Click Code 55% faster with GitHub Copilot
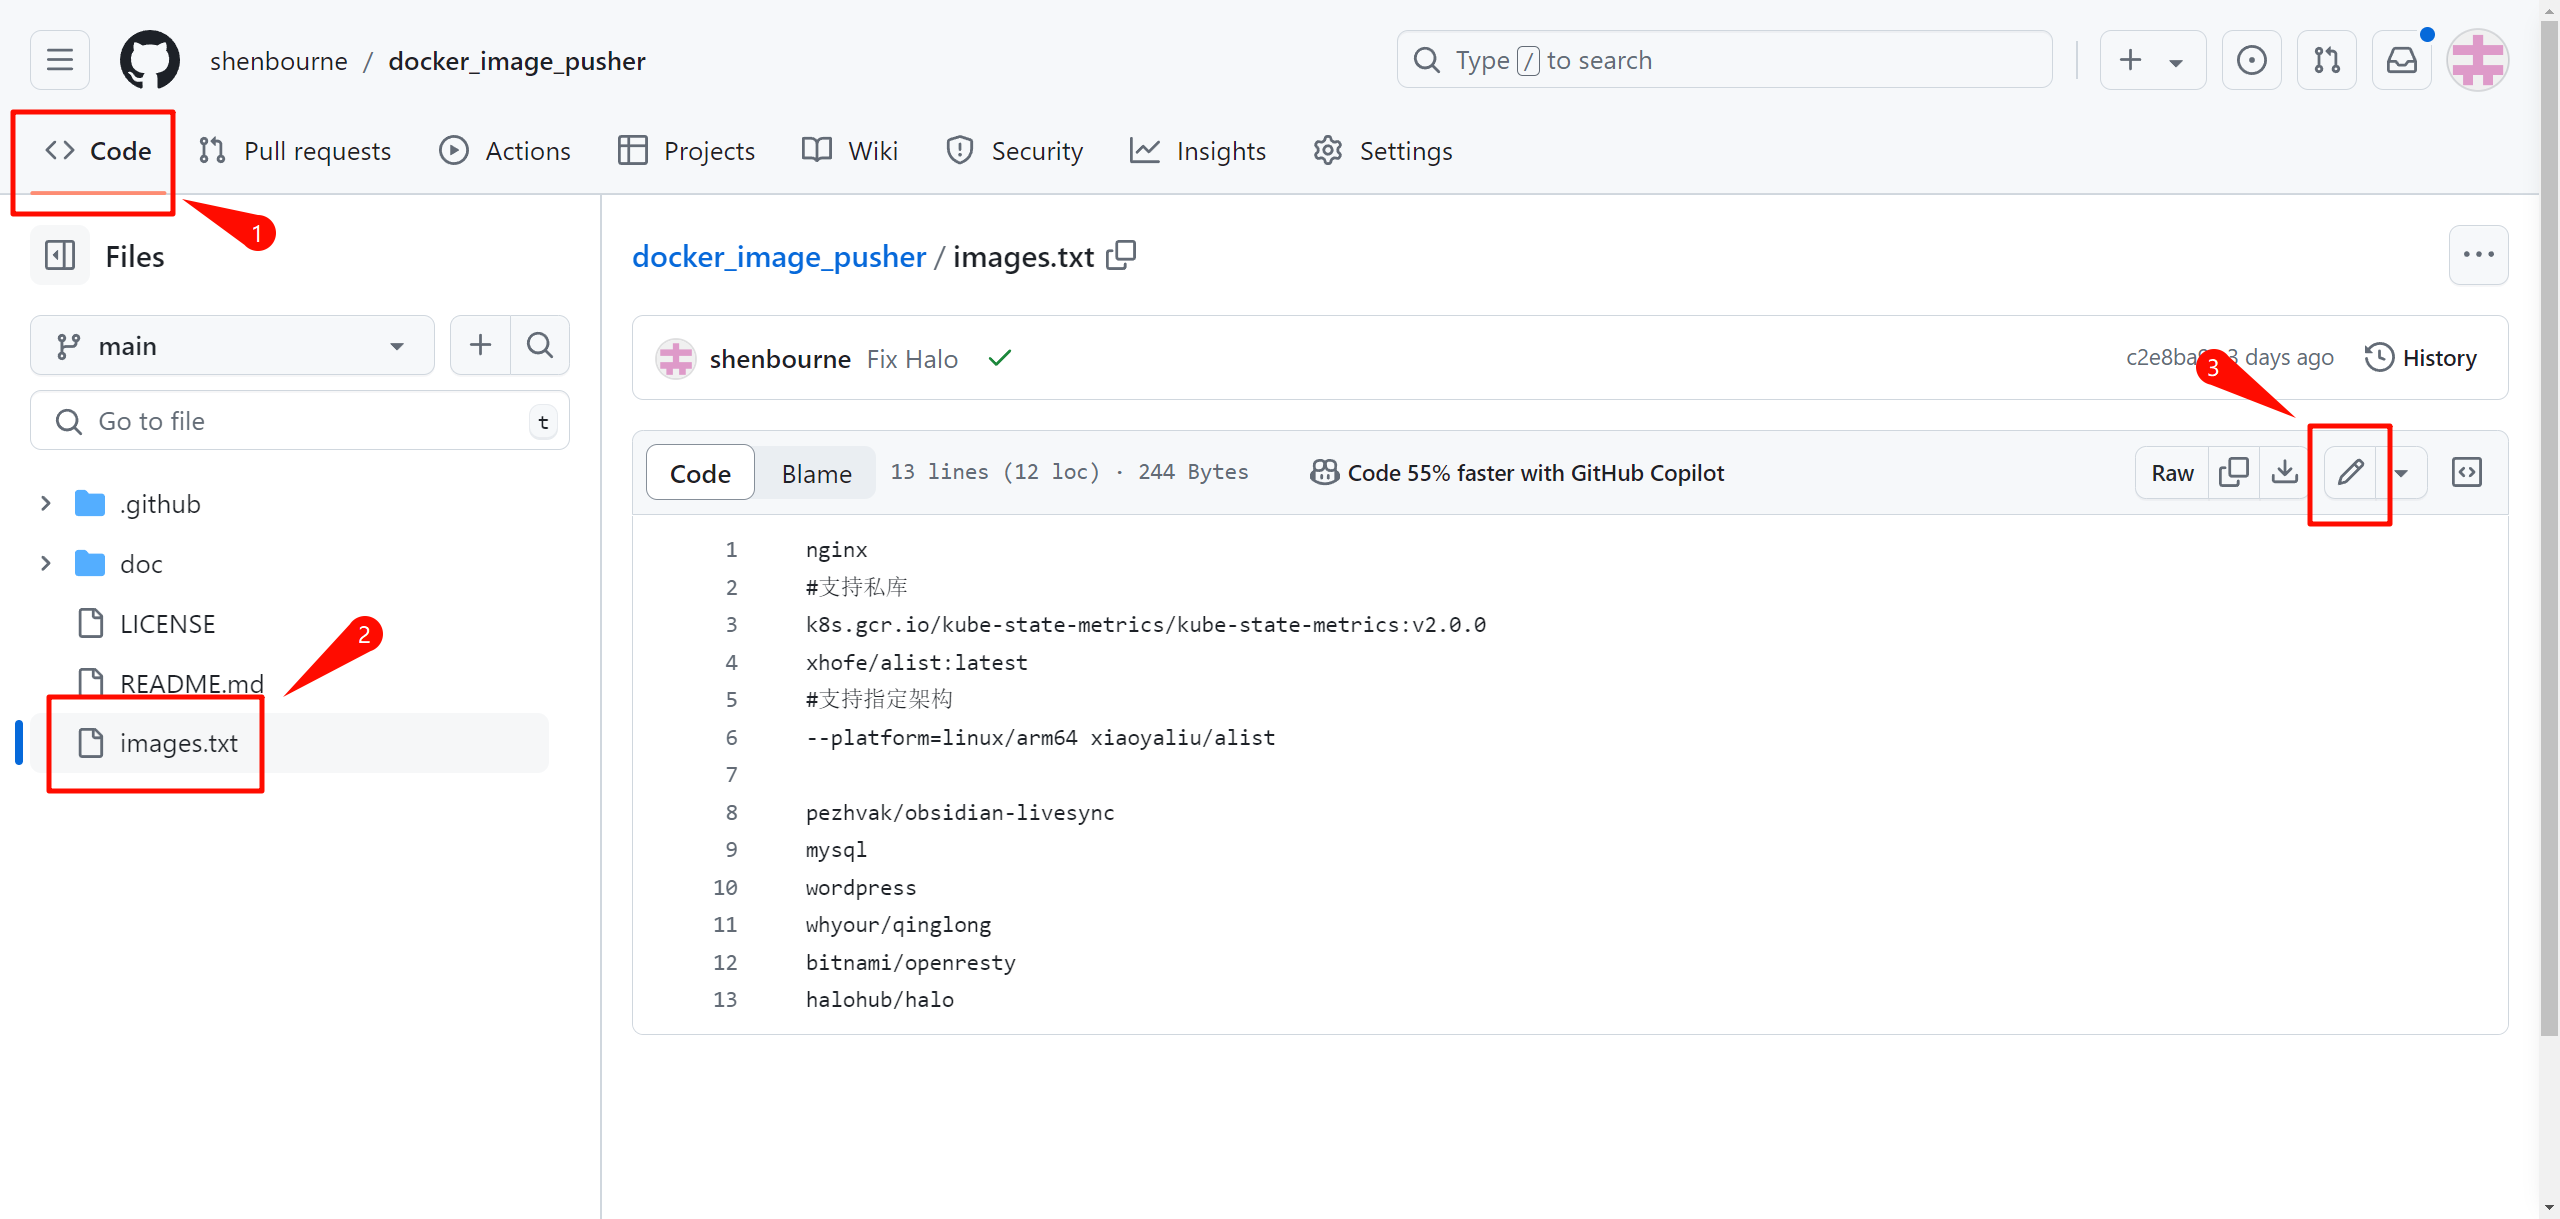The height and width of the screenshot is (1219, 2560). click(1518, 473)
